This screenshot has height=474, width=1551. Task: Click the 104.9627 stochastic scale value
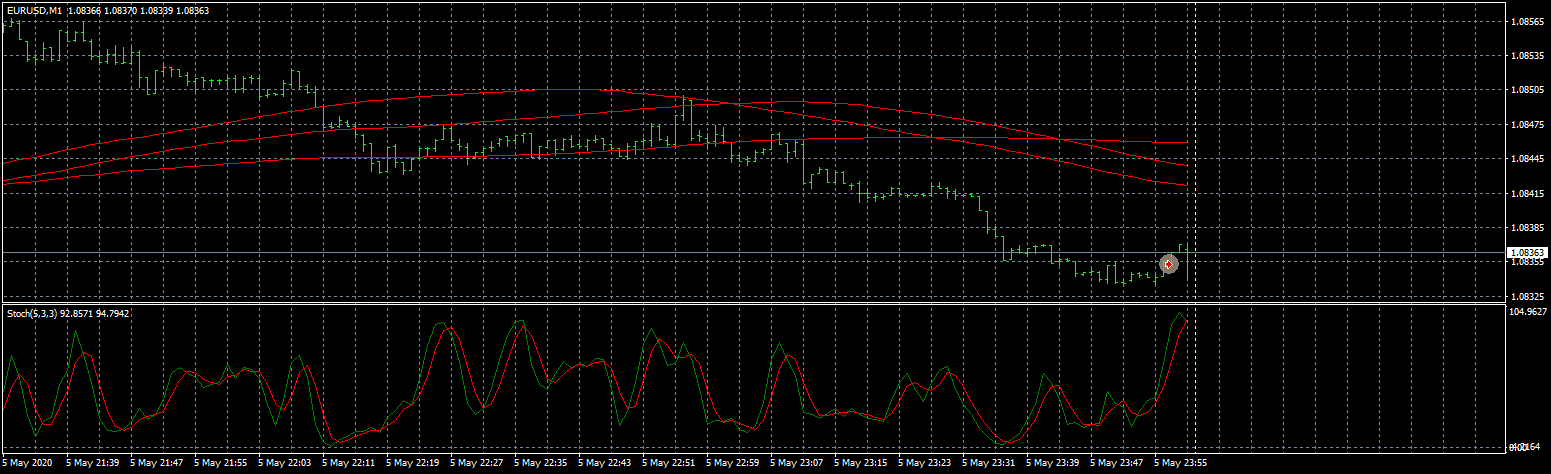1529,313
